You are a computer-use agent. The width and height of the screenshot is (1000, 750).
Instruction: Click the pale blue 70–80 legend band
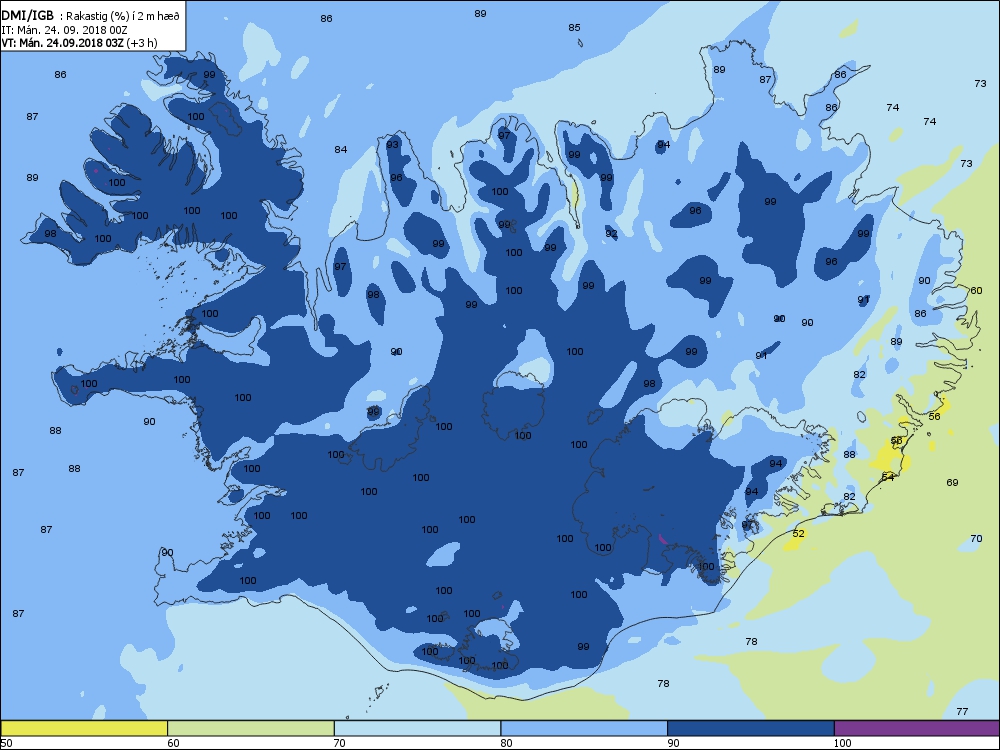coord(417,728)
